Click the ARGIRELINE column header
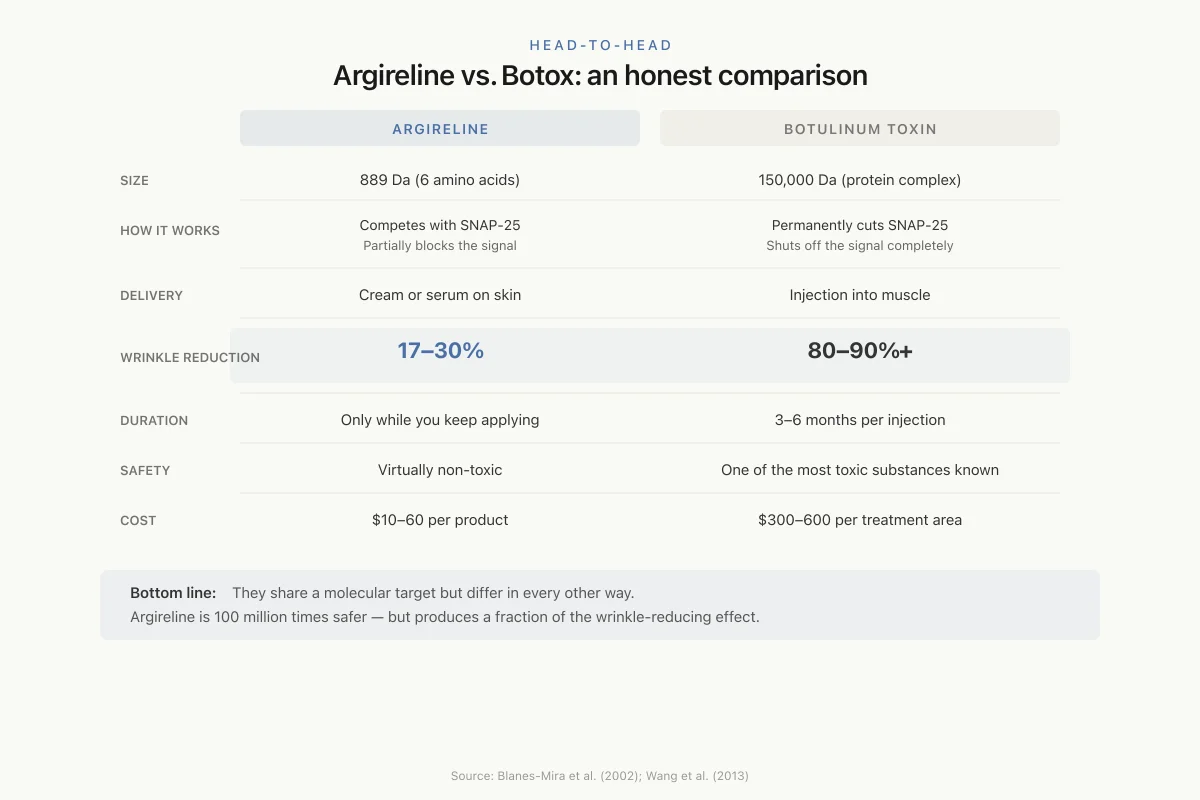The height and width of the screenshot is (800, 1200). tap(440, 129)
